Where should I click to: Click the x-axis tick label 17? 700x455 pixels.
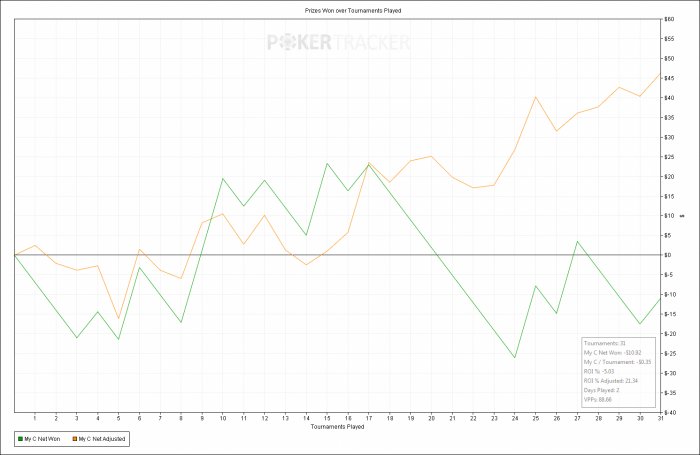[x=369, y=418]
